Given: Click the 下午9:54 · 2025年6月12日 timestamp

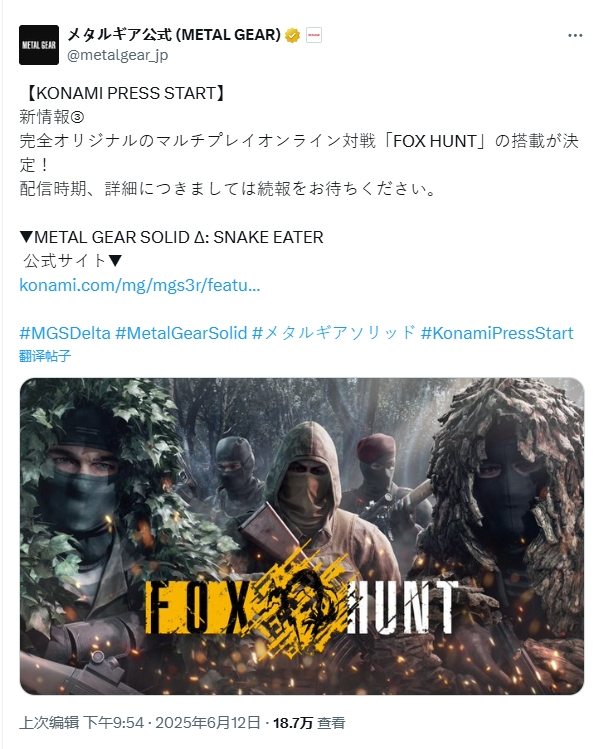Looking at the screenshot, I should point(172,723).
